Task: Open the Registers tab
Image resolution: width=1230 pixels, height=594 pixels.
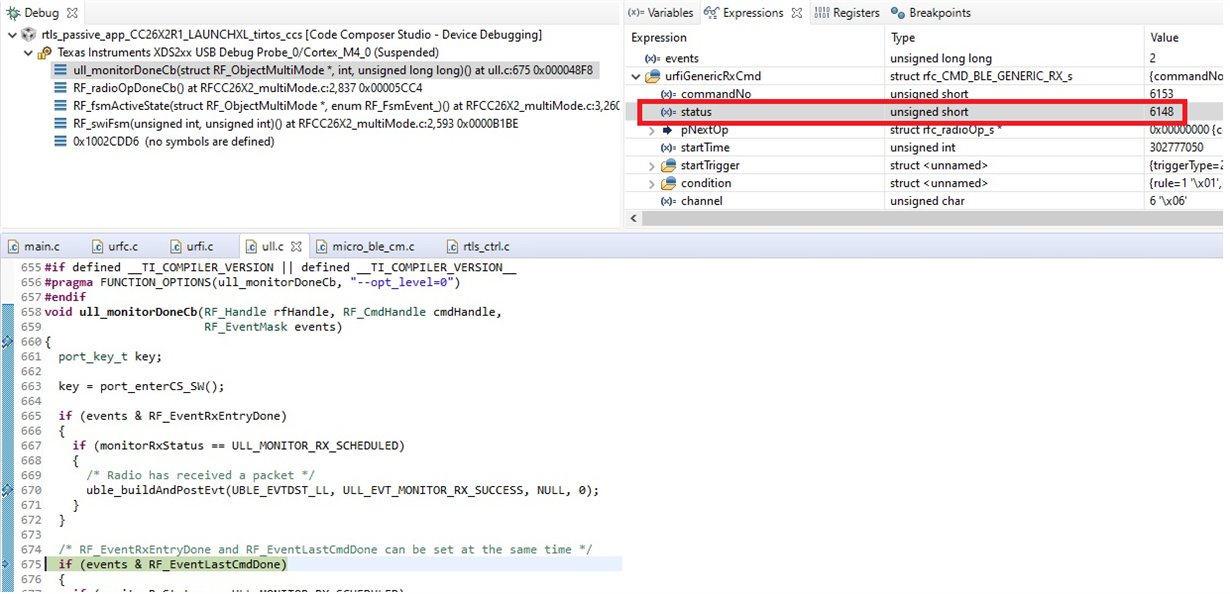Action: pos(845,13)
